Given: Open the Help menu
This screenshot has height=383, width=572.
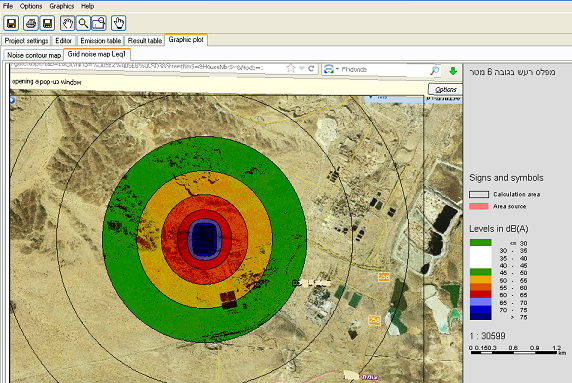Looking at the screenshot, I should coord(88,6).
